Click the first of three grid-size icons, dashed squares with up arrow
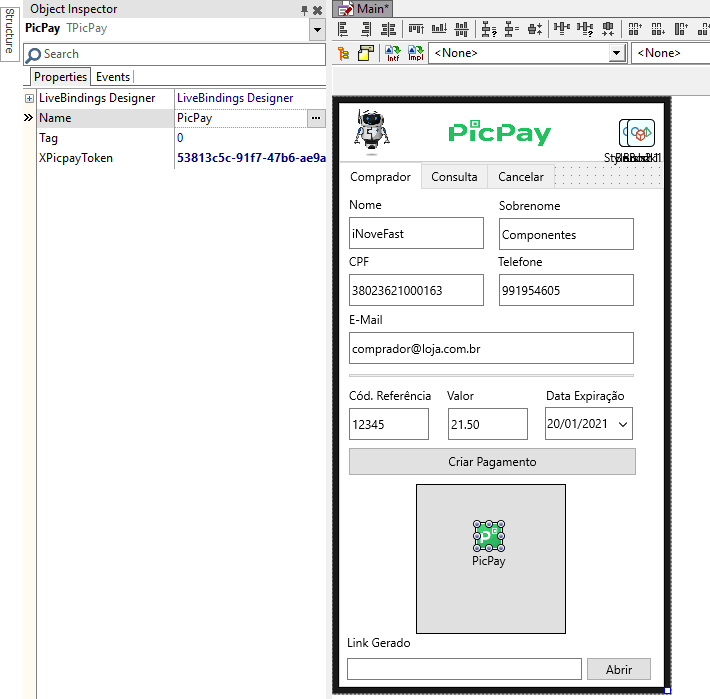710x699 pixels. click(635, 29)
